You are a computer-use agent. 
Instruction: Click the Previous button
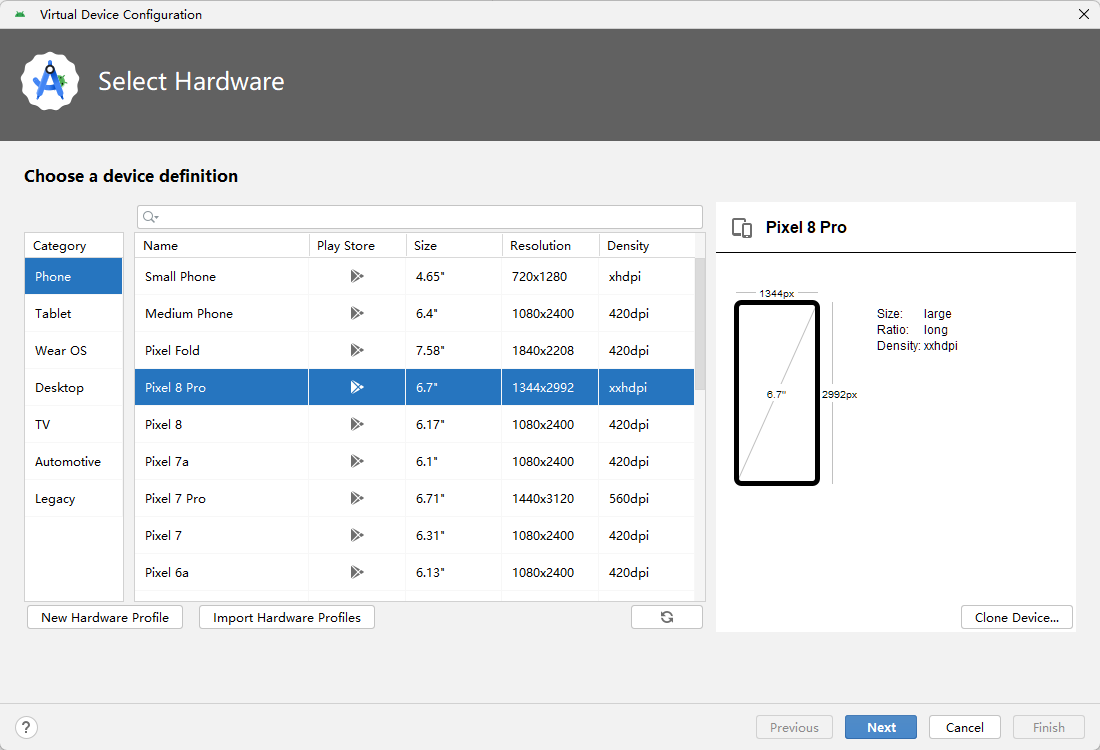coord(794,728)
